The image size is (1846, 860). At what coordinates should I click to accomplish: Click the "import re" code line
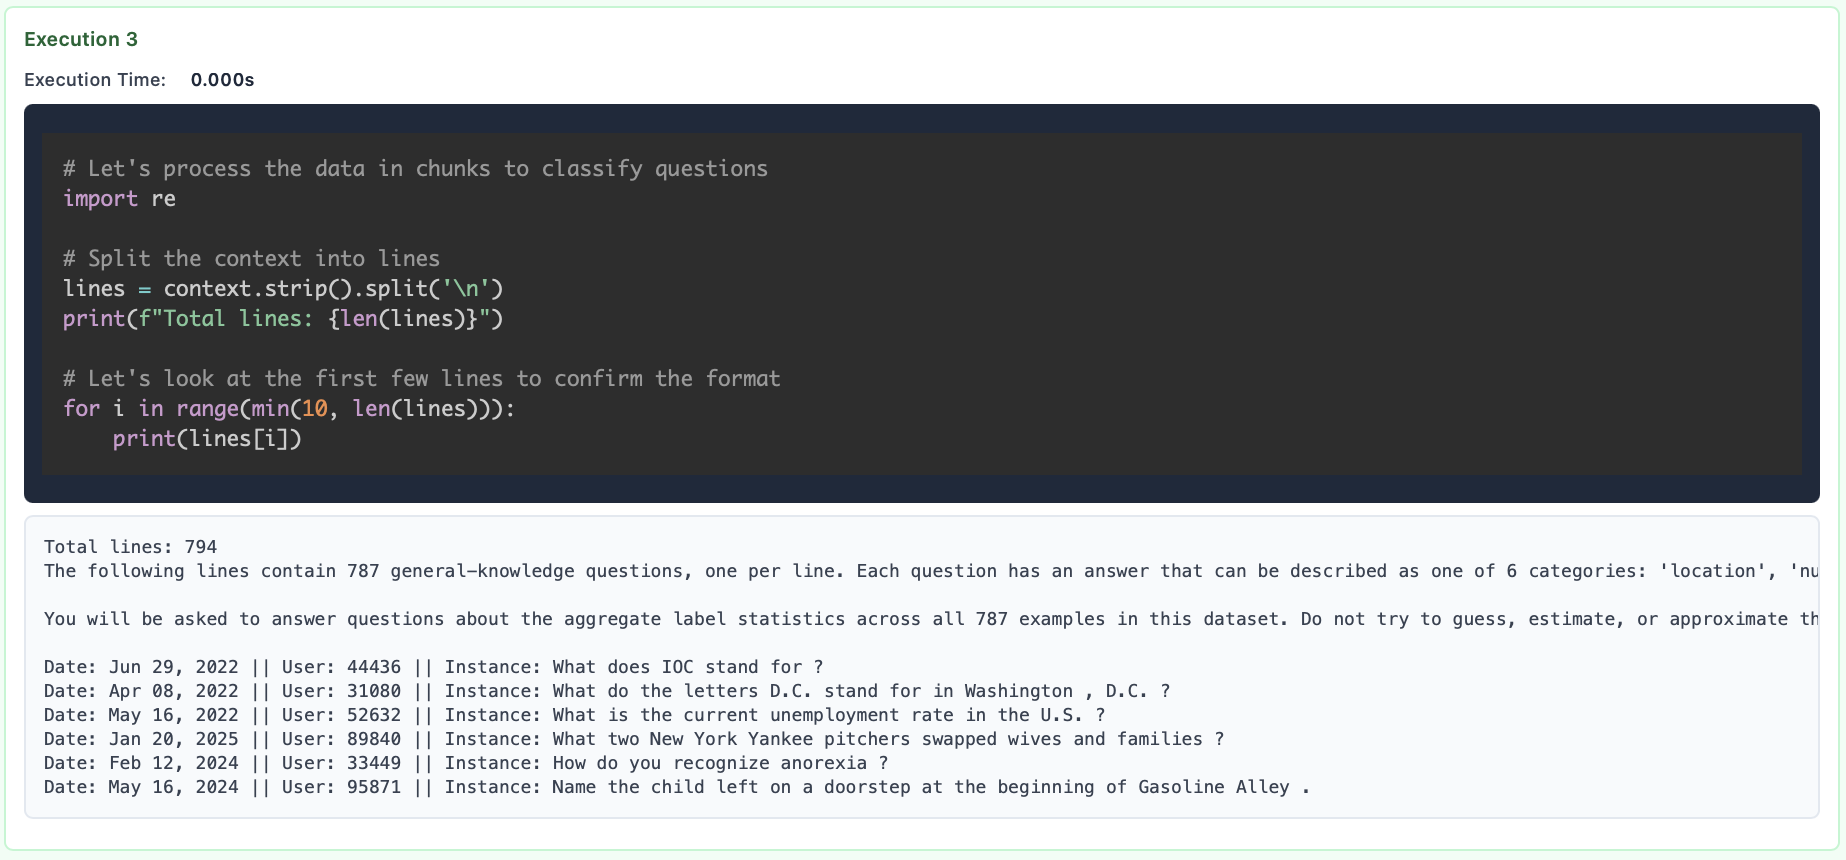coord(119,199)
